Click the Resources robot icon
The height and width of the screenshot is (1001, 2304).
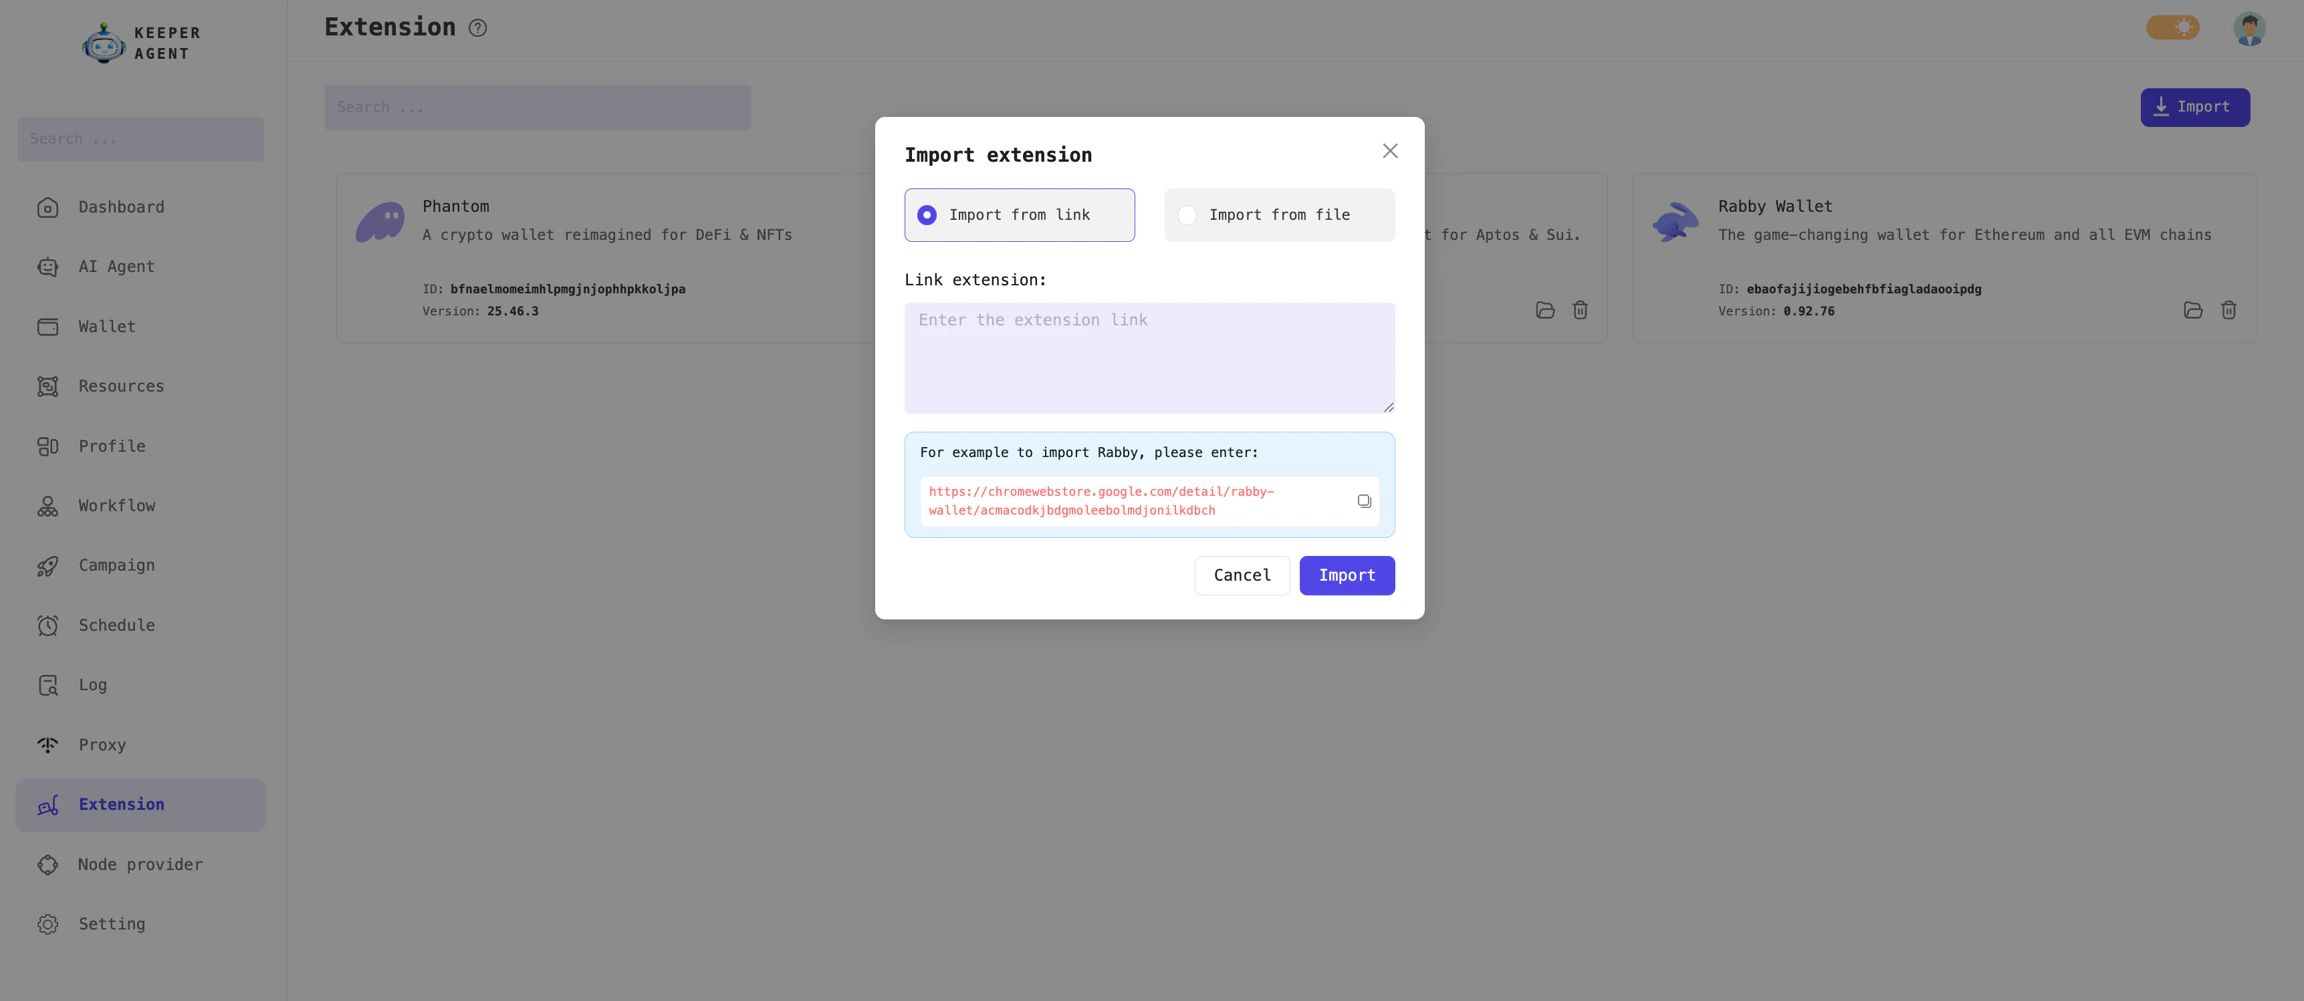pyautogui.click(x=48, y=386)
